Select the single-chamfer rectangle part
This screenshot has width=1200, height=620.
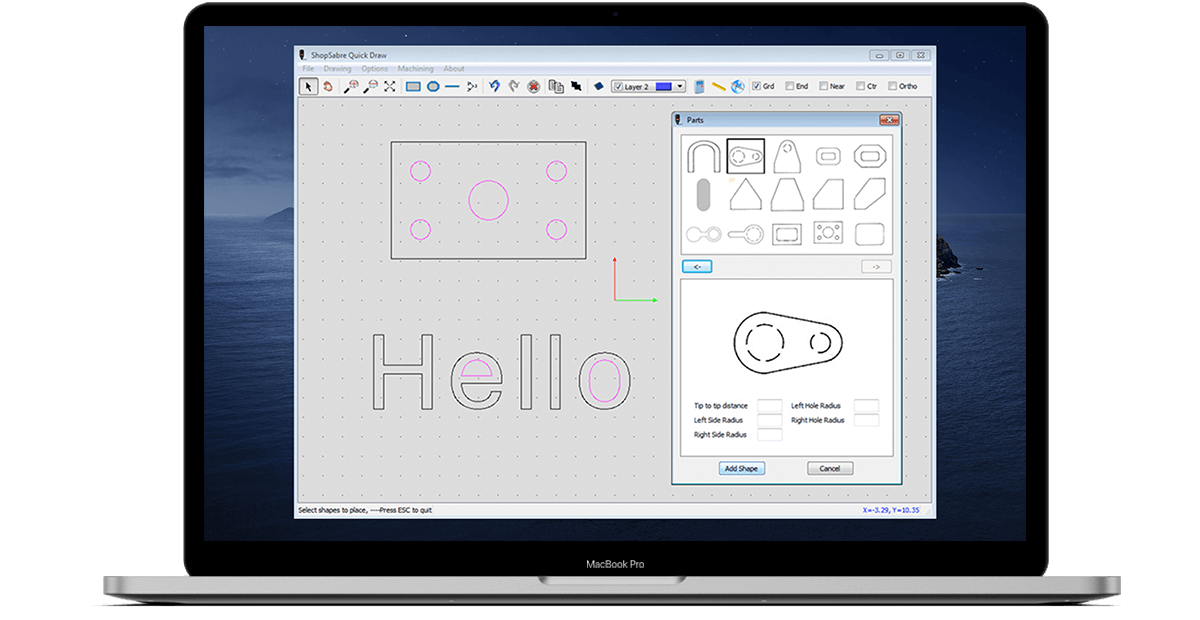(x=829, y=194)
